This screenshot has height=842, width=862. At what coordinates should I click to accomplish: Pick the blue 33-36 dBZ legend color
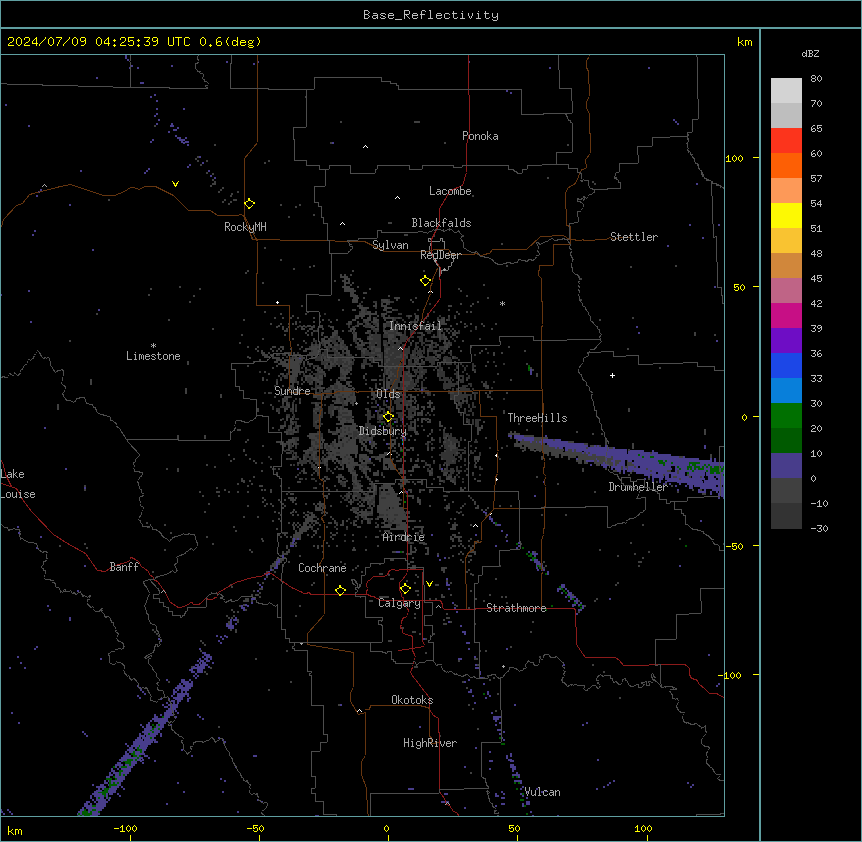pos(786,365)
